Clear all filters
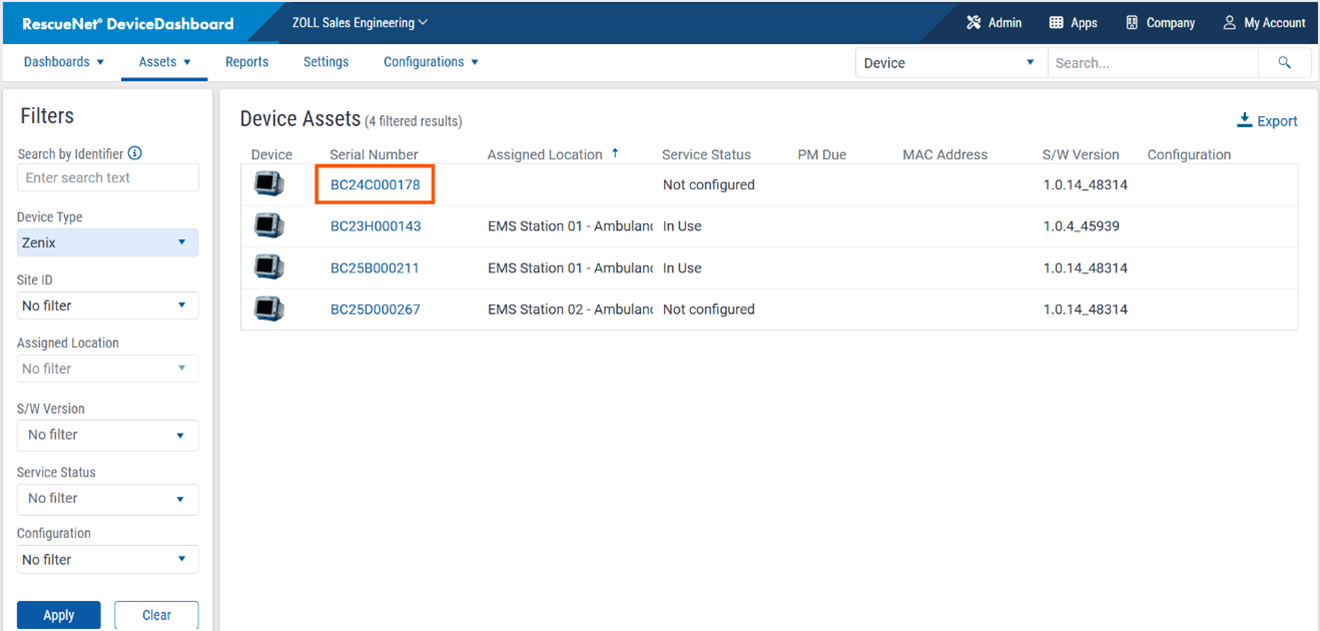1320x631 pixels. point(157,615)
